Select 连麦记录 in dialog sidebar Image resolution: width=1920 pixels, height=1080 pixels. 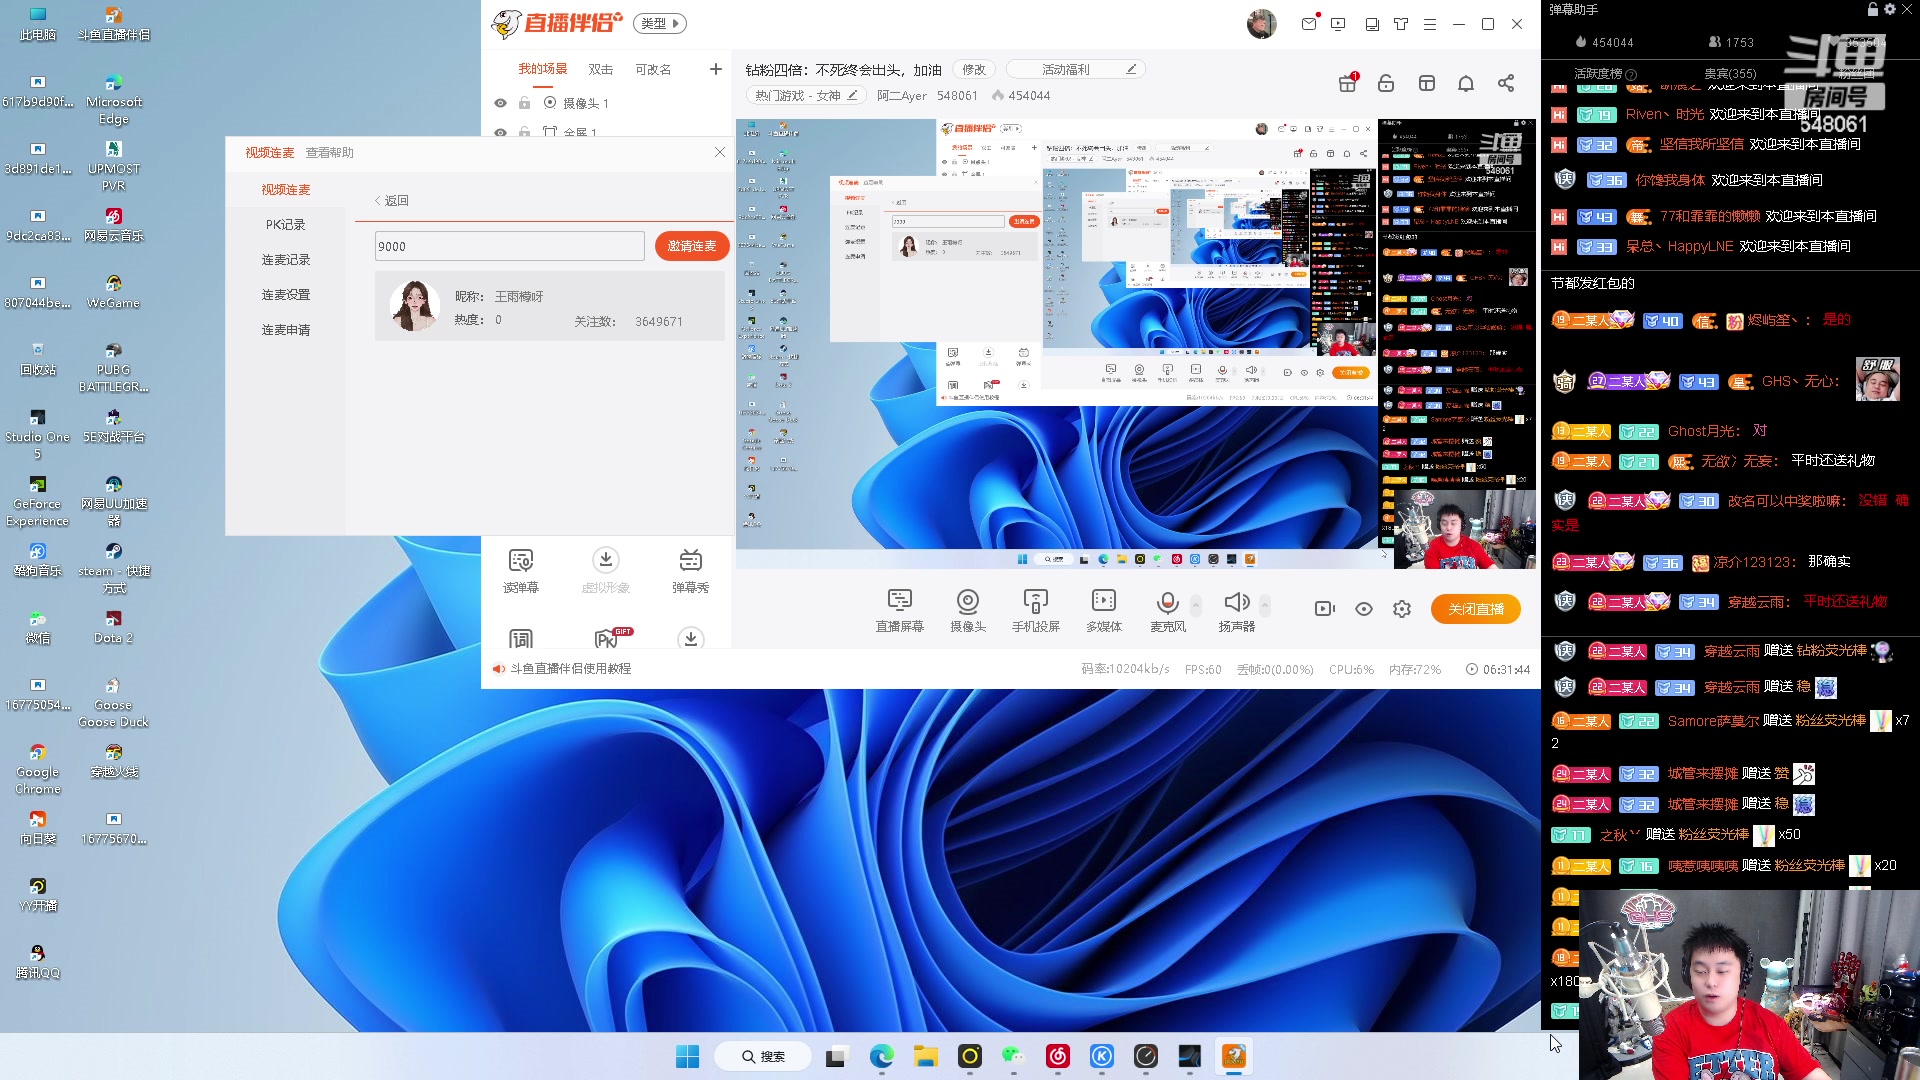click(286, 260)
